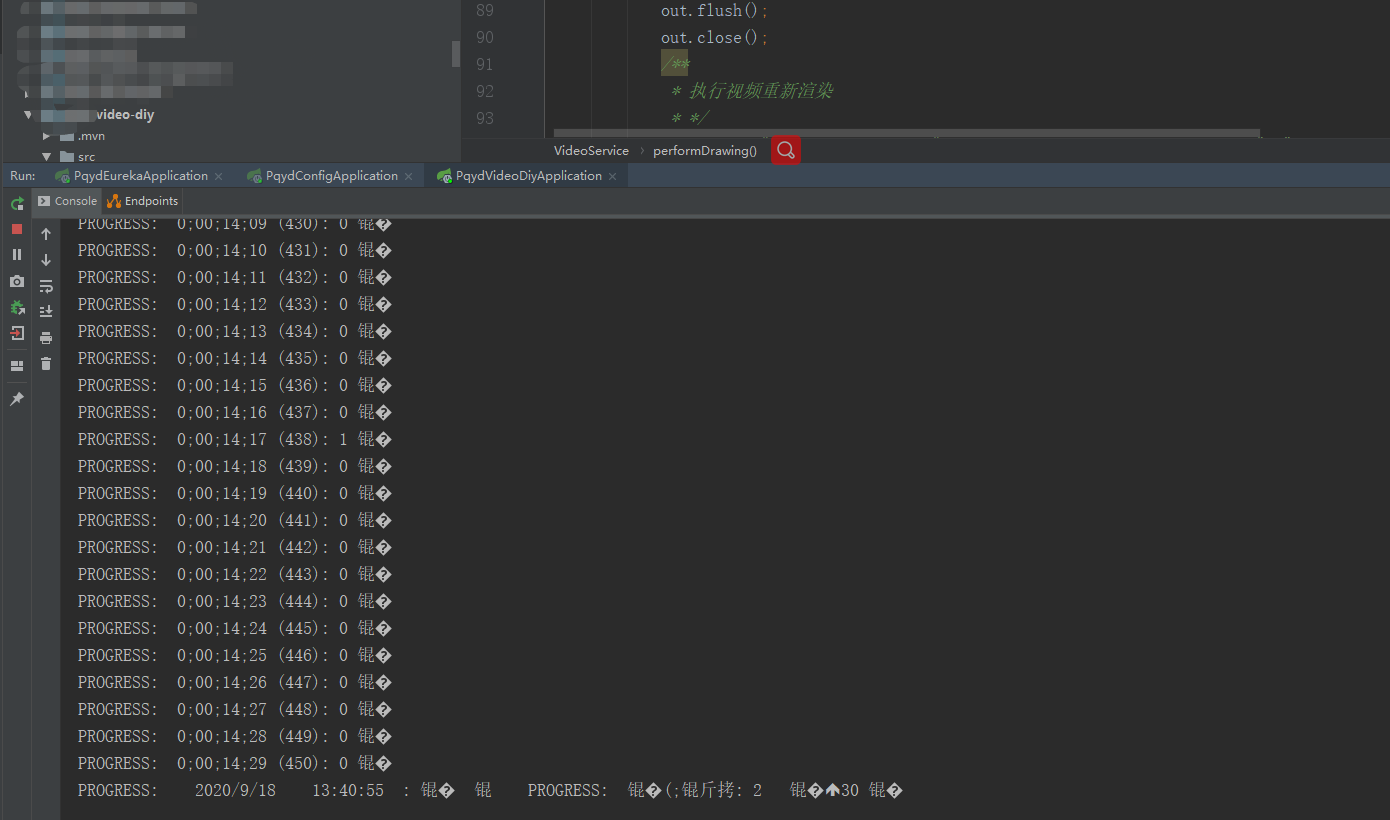Close the PqydEurekaApplication run tab
Screen dimensions: 1390x820
tap(218, 176)
